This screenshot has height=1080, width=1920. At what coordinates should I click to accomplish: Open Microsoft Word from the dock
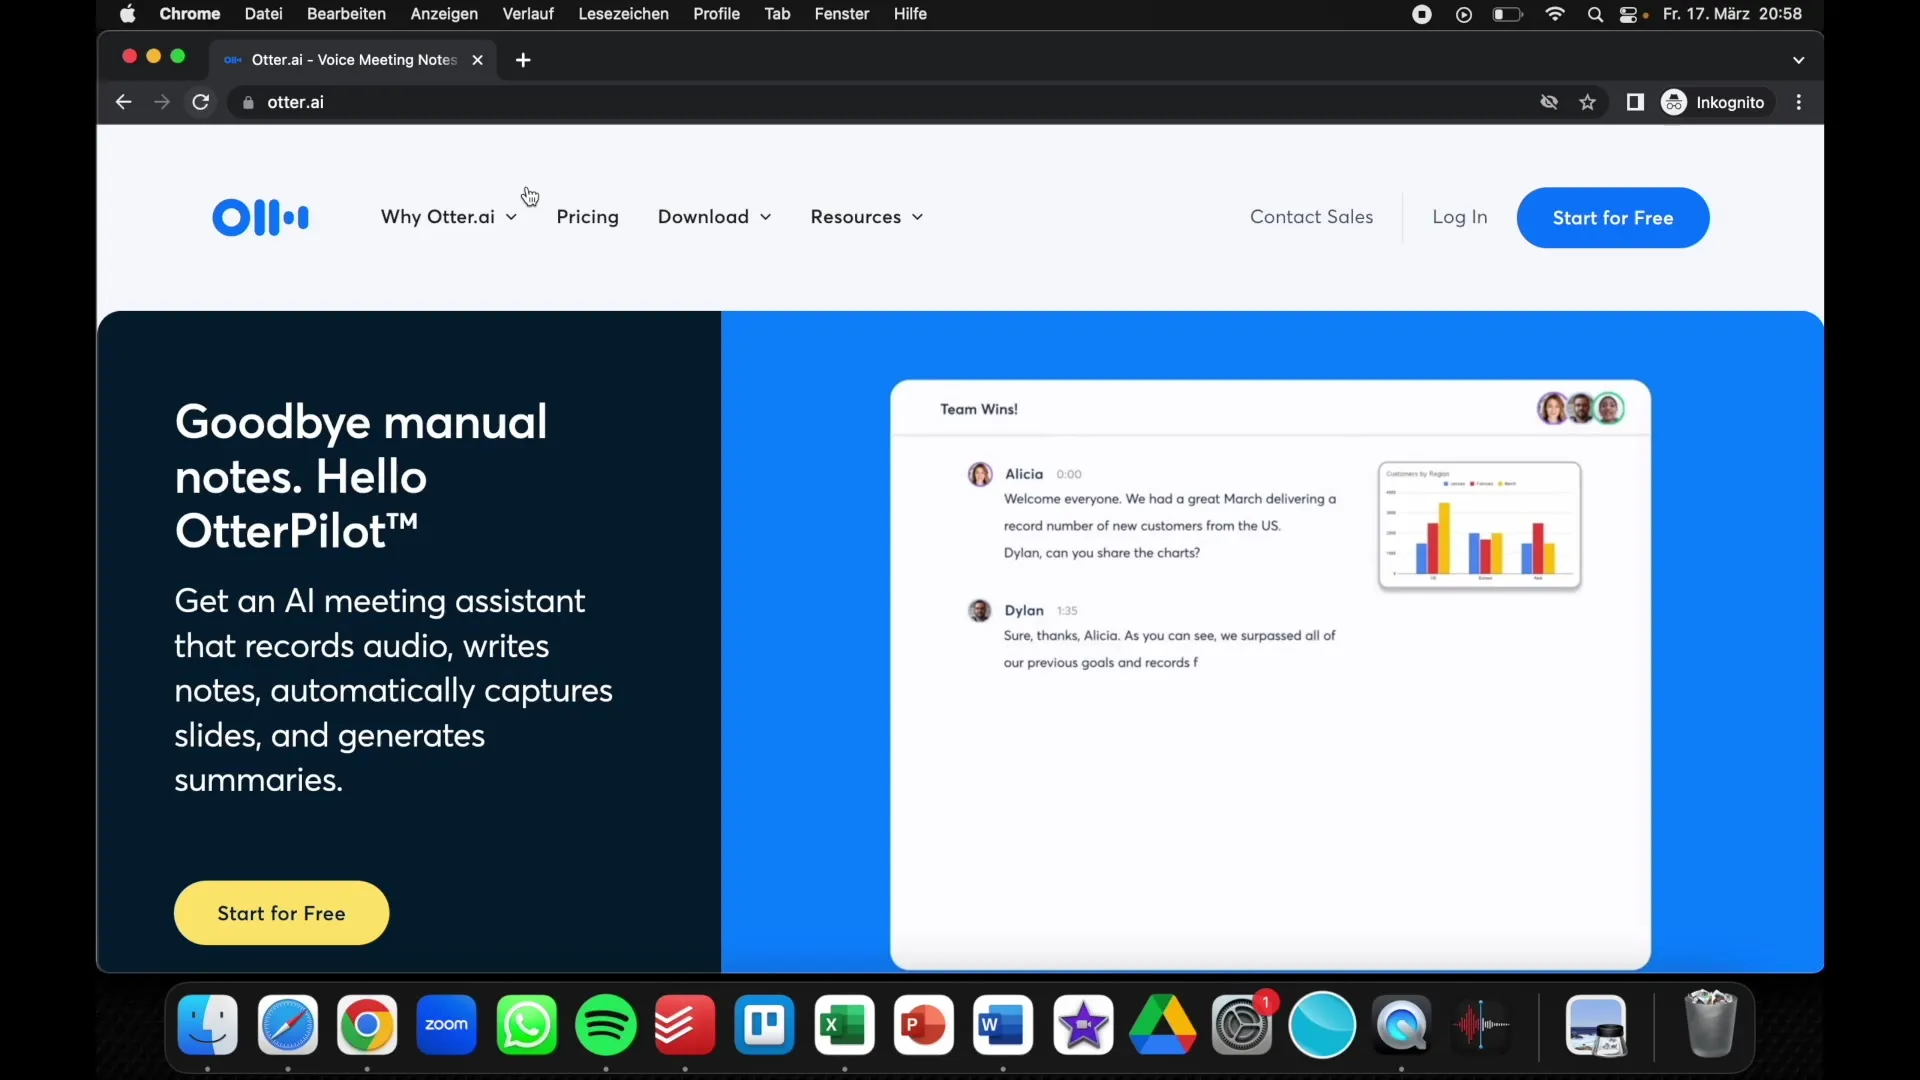click(x=1002, y=1025)
